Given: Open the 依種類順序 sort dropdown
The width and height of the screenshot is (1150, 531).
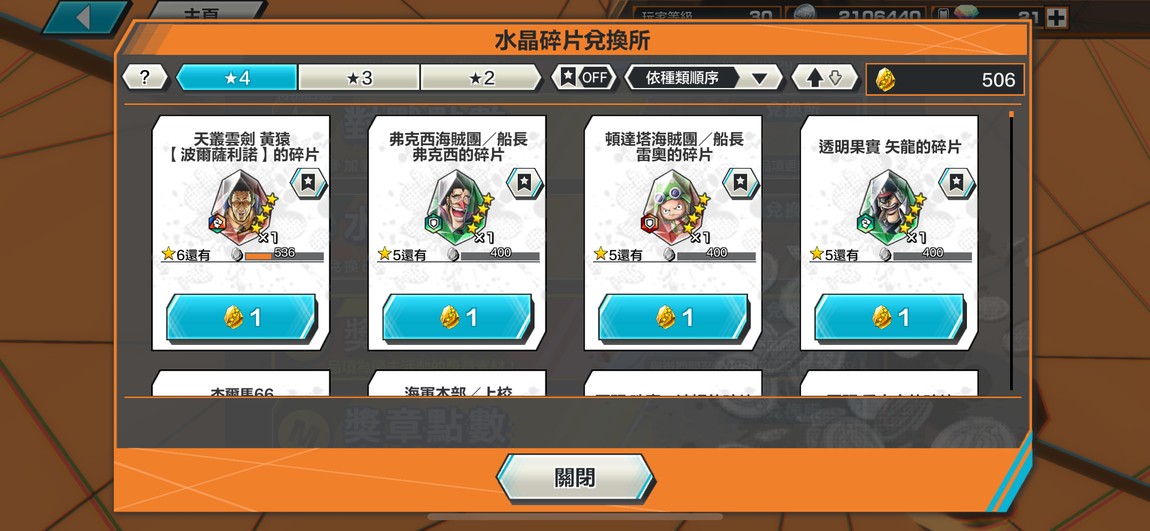Looking at the screenshot, I should pos(703,78).
